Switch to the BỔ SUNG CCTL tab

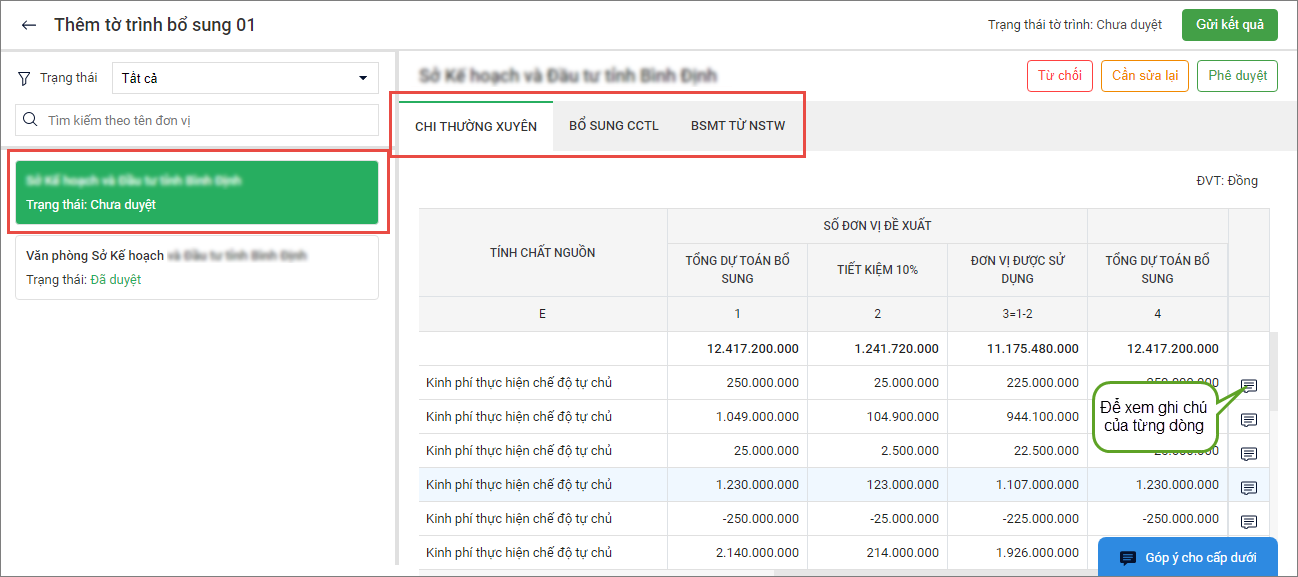pos(614,126)
